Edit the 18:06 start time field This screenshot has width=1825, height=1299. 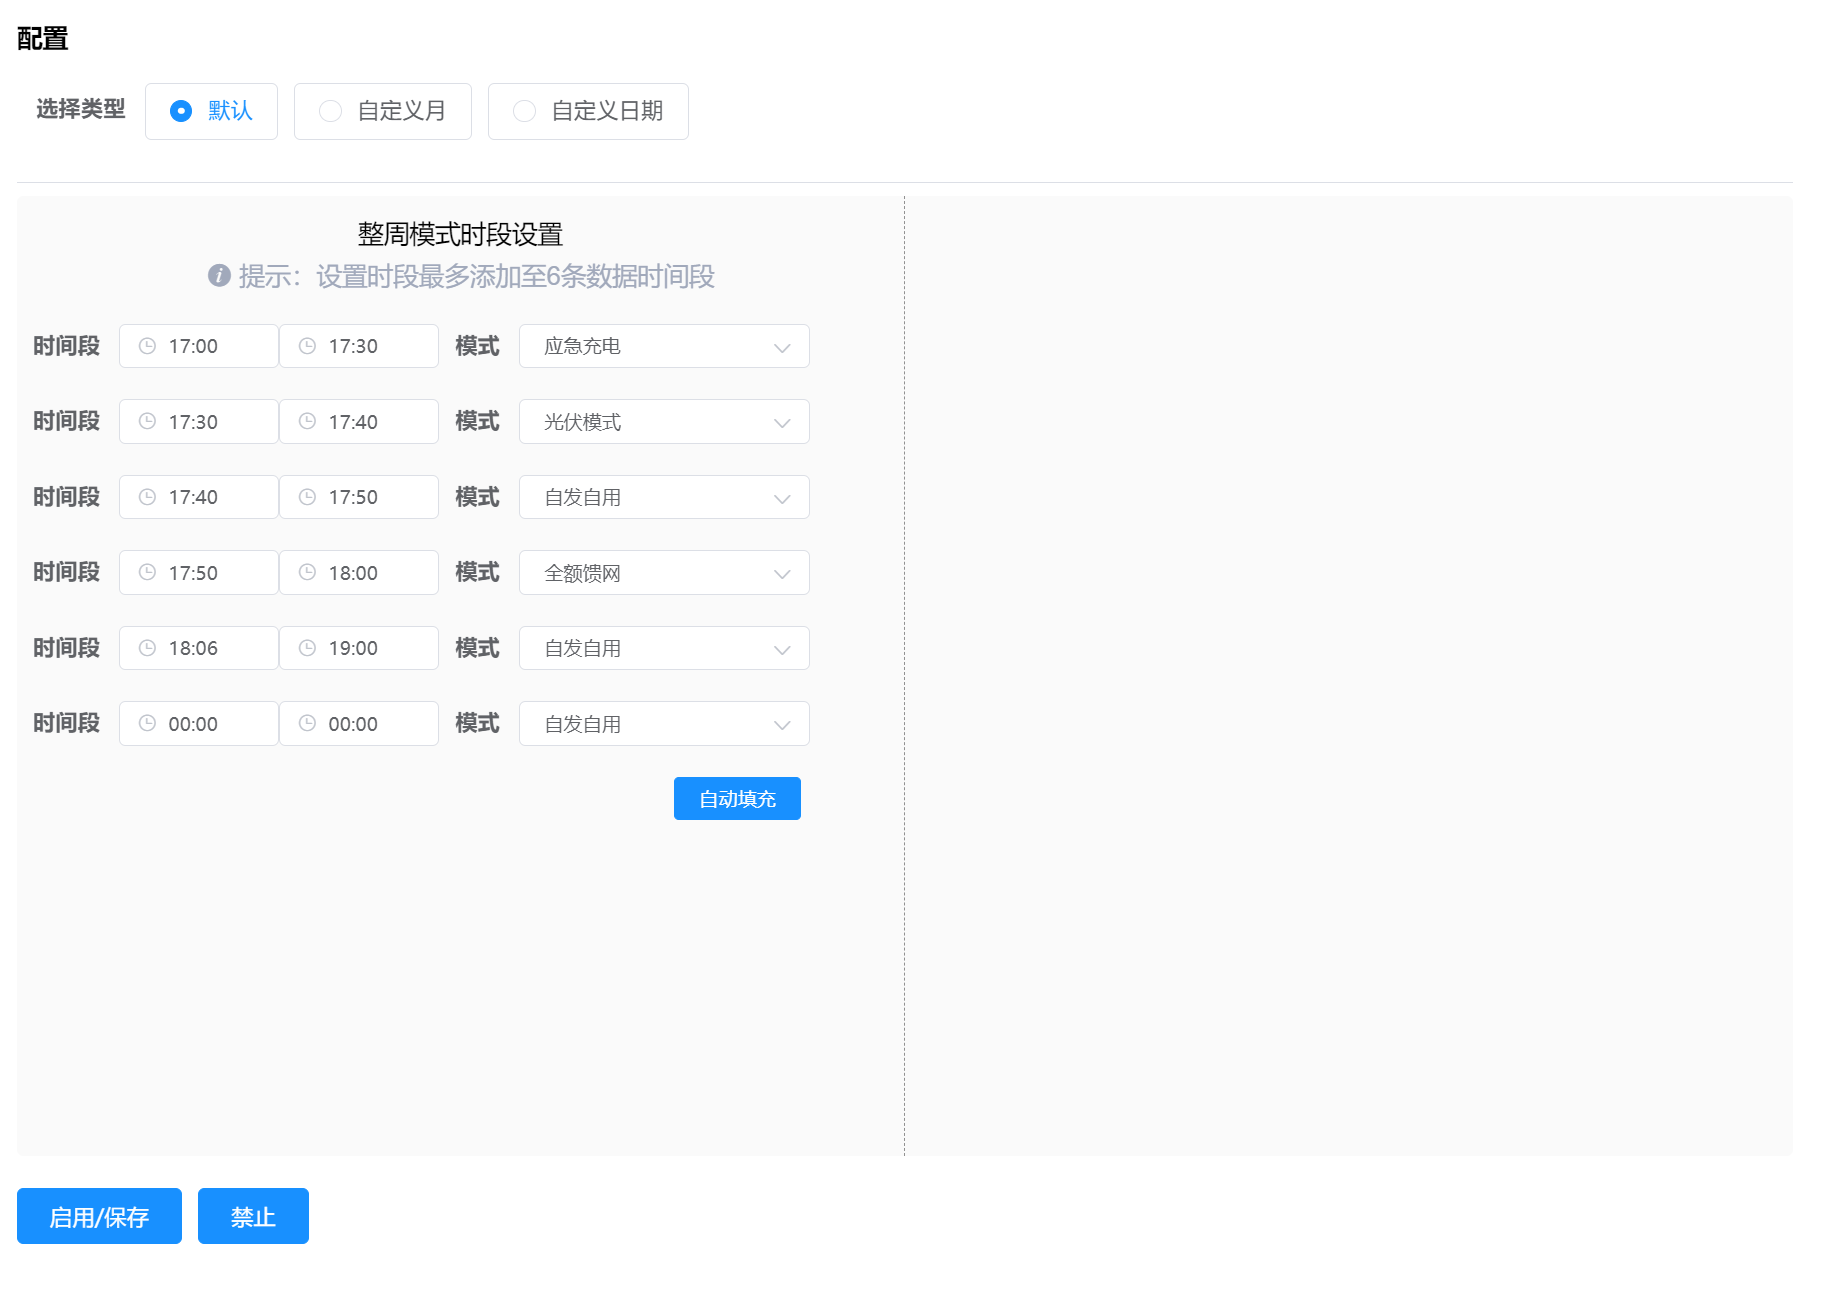point(199,648)
